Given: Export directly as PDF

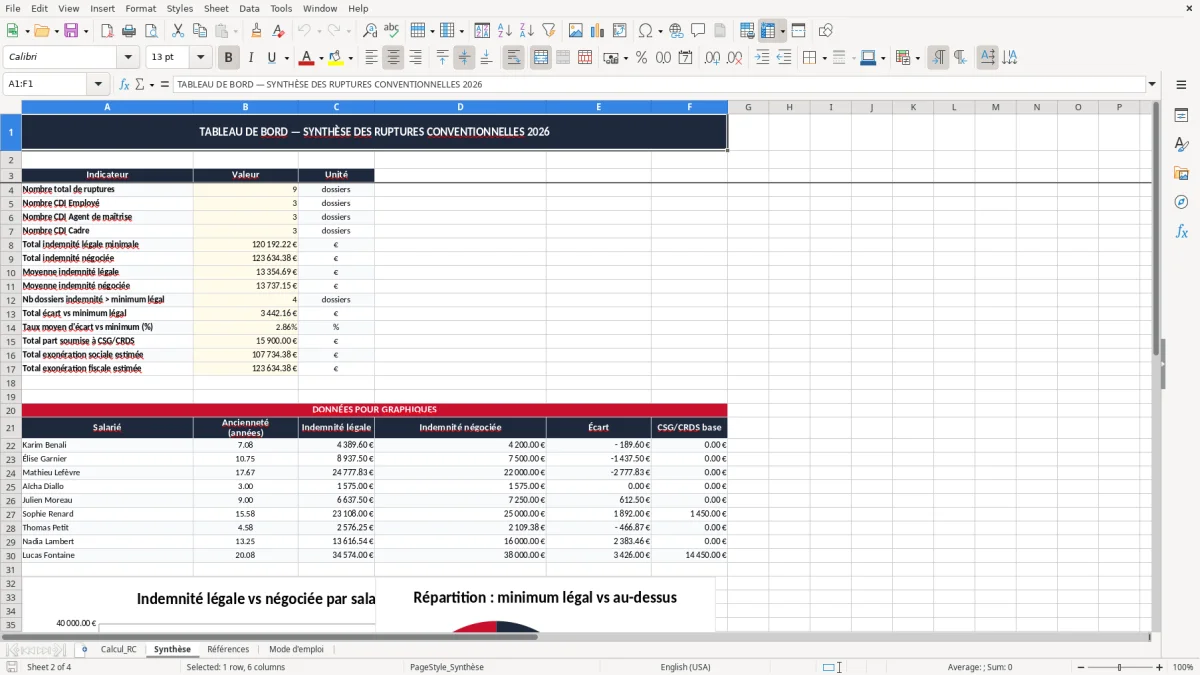Looking at the screenshot, I should [x=105, y=31].
